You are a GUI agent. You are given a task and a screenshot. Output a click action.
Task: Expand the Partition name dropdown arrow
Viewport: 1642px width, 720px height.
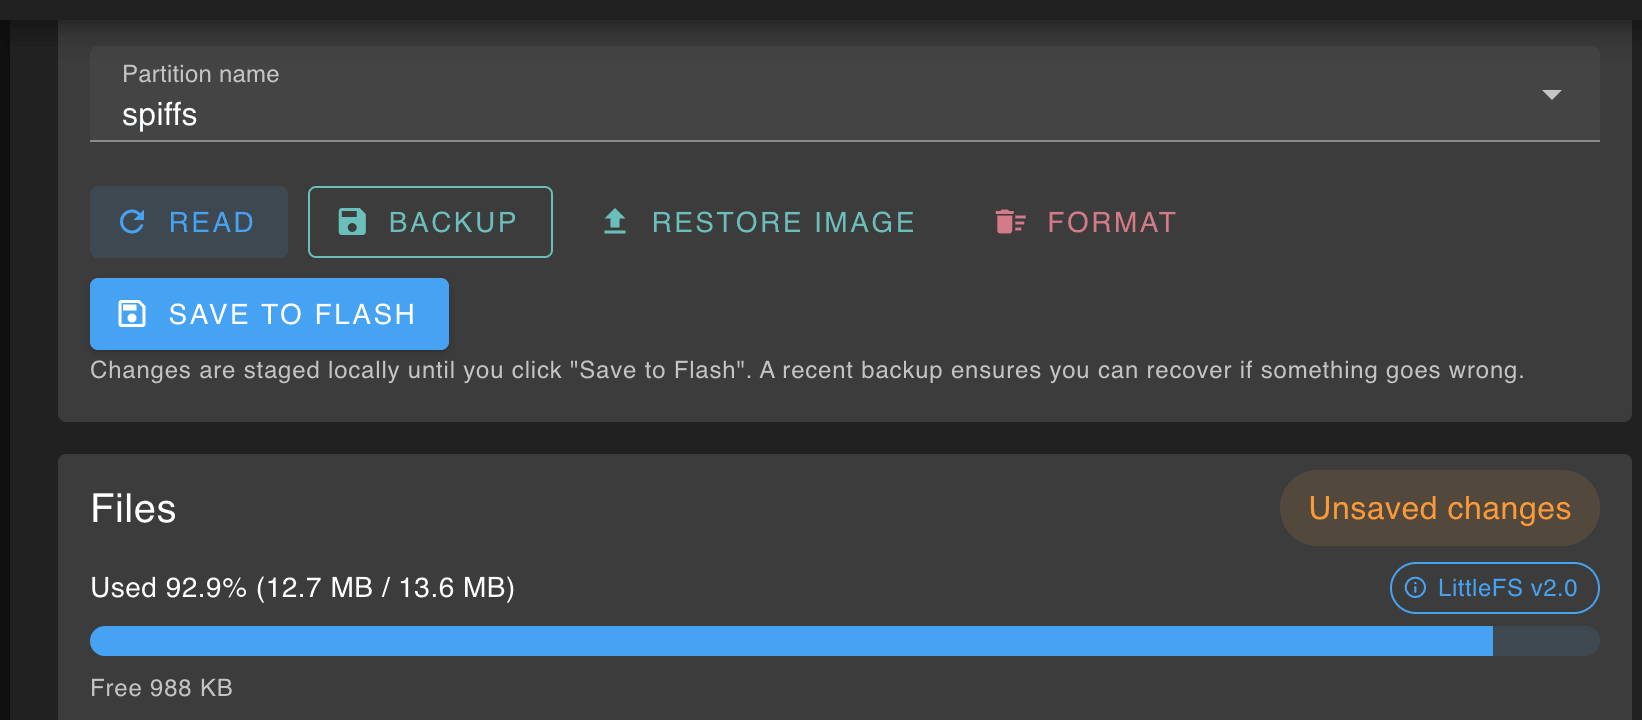click(1551, 95)
